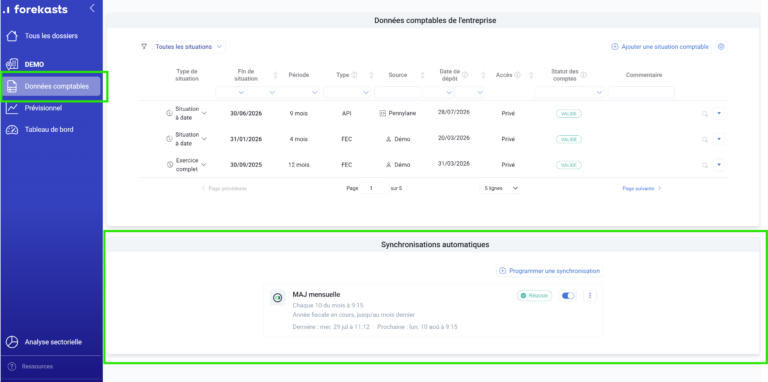Click the magnifier icon on the 30/09/2025 row
The width and height of the screenshot is (768, 382).
click(705, 165)
